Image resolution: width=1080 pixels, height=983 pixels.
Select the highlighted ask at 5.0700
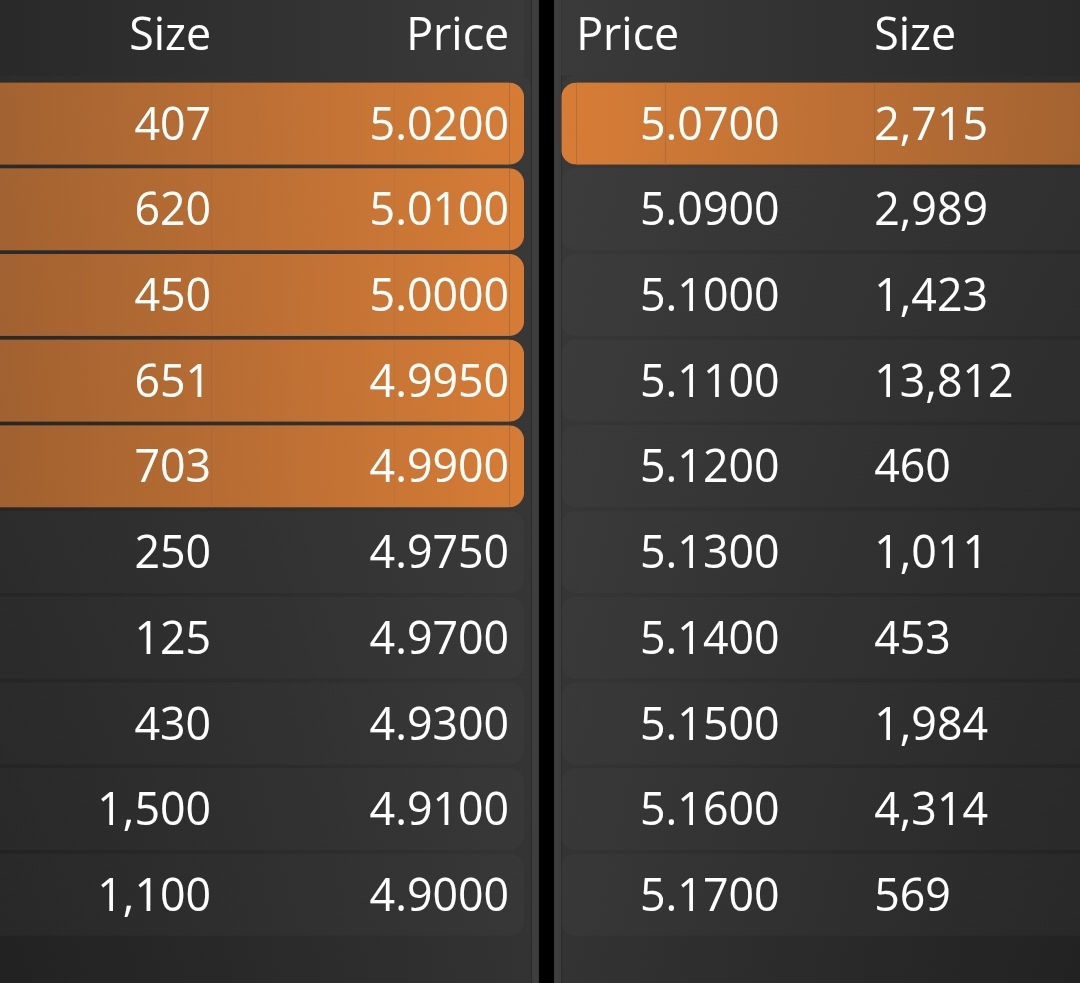(x=821, y=124)
